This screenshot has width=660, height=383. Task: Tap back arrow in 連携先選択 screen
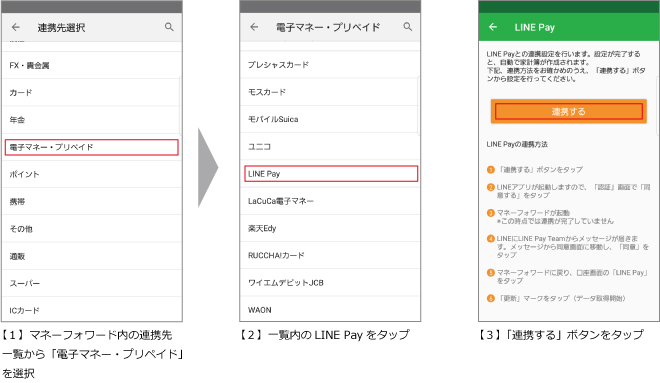pyautogui.click(x=16, y=27)
